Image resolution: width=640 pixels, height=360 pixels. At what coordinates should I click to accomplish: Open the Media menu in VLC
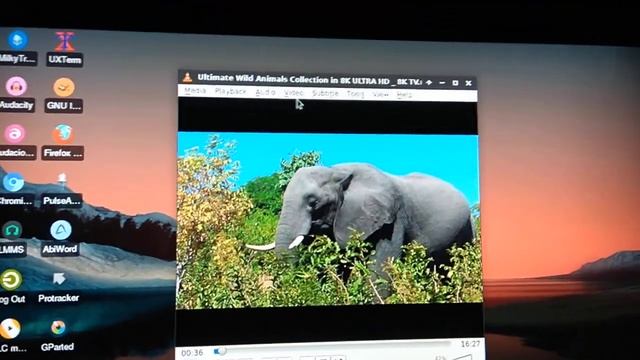tap(195, 91)
